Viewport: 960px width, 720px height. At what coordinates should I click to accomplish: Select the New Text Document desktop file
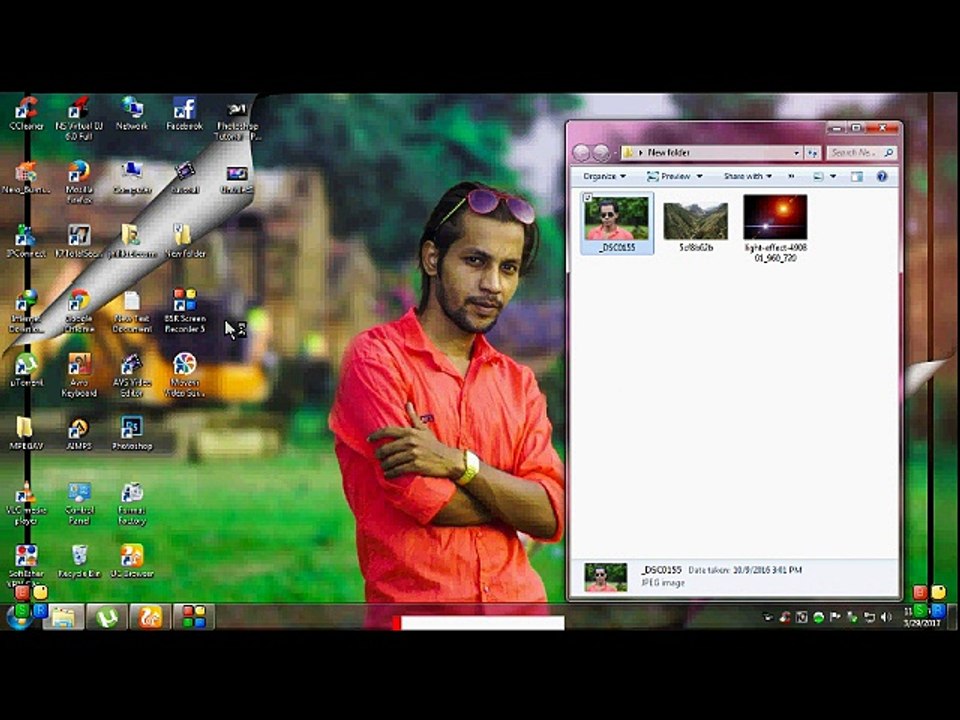(132, 312)
